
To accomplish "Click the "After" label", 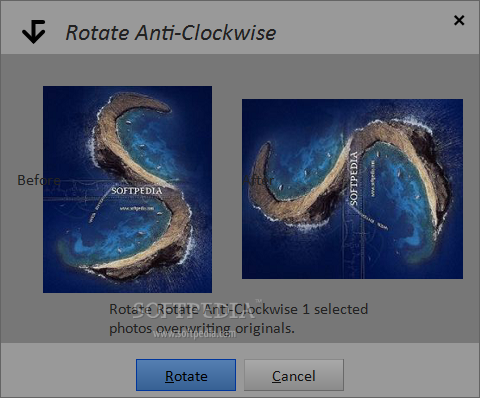I will pos(258,180).
